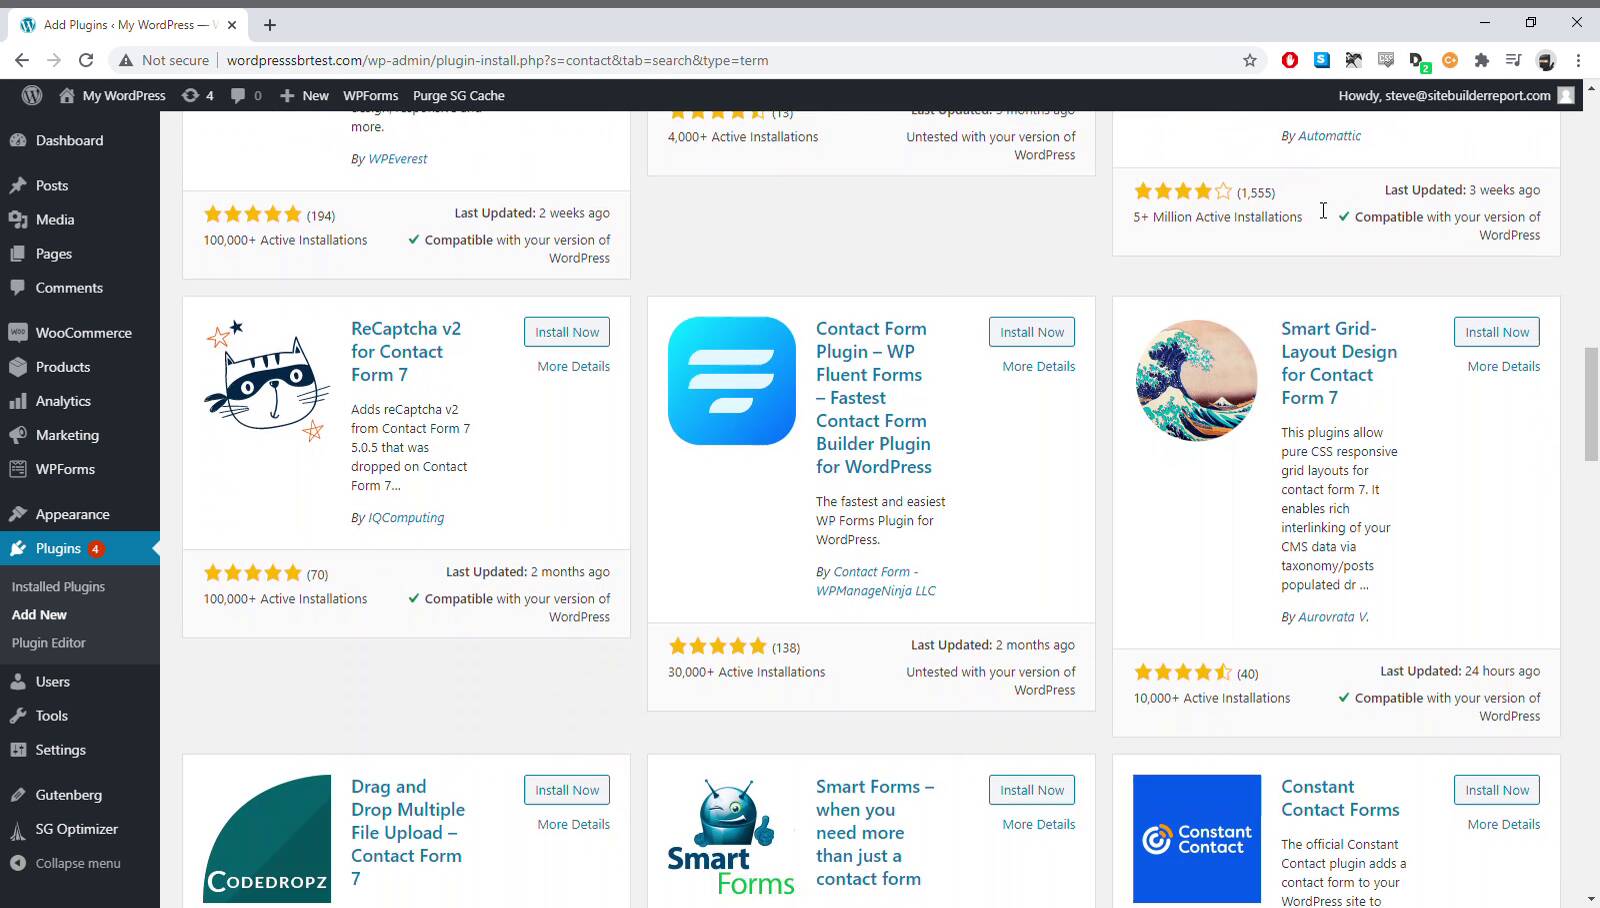Open the WooCommerce sidebar menu
Image resolution: width=1600 pixels, height=908 pixels.
coord(83,333)
